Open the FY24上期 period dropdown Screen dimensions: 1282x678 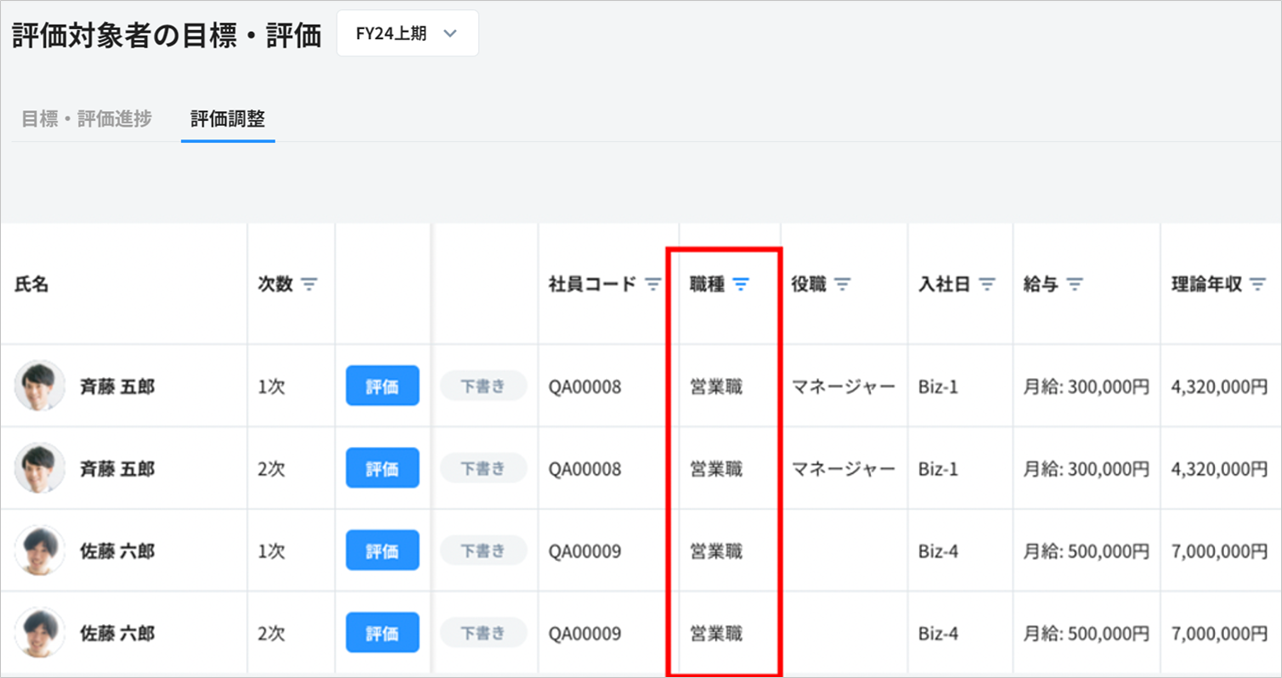(x=407, y=34)
